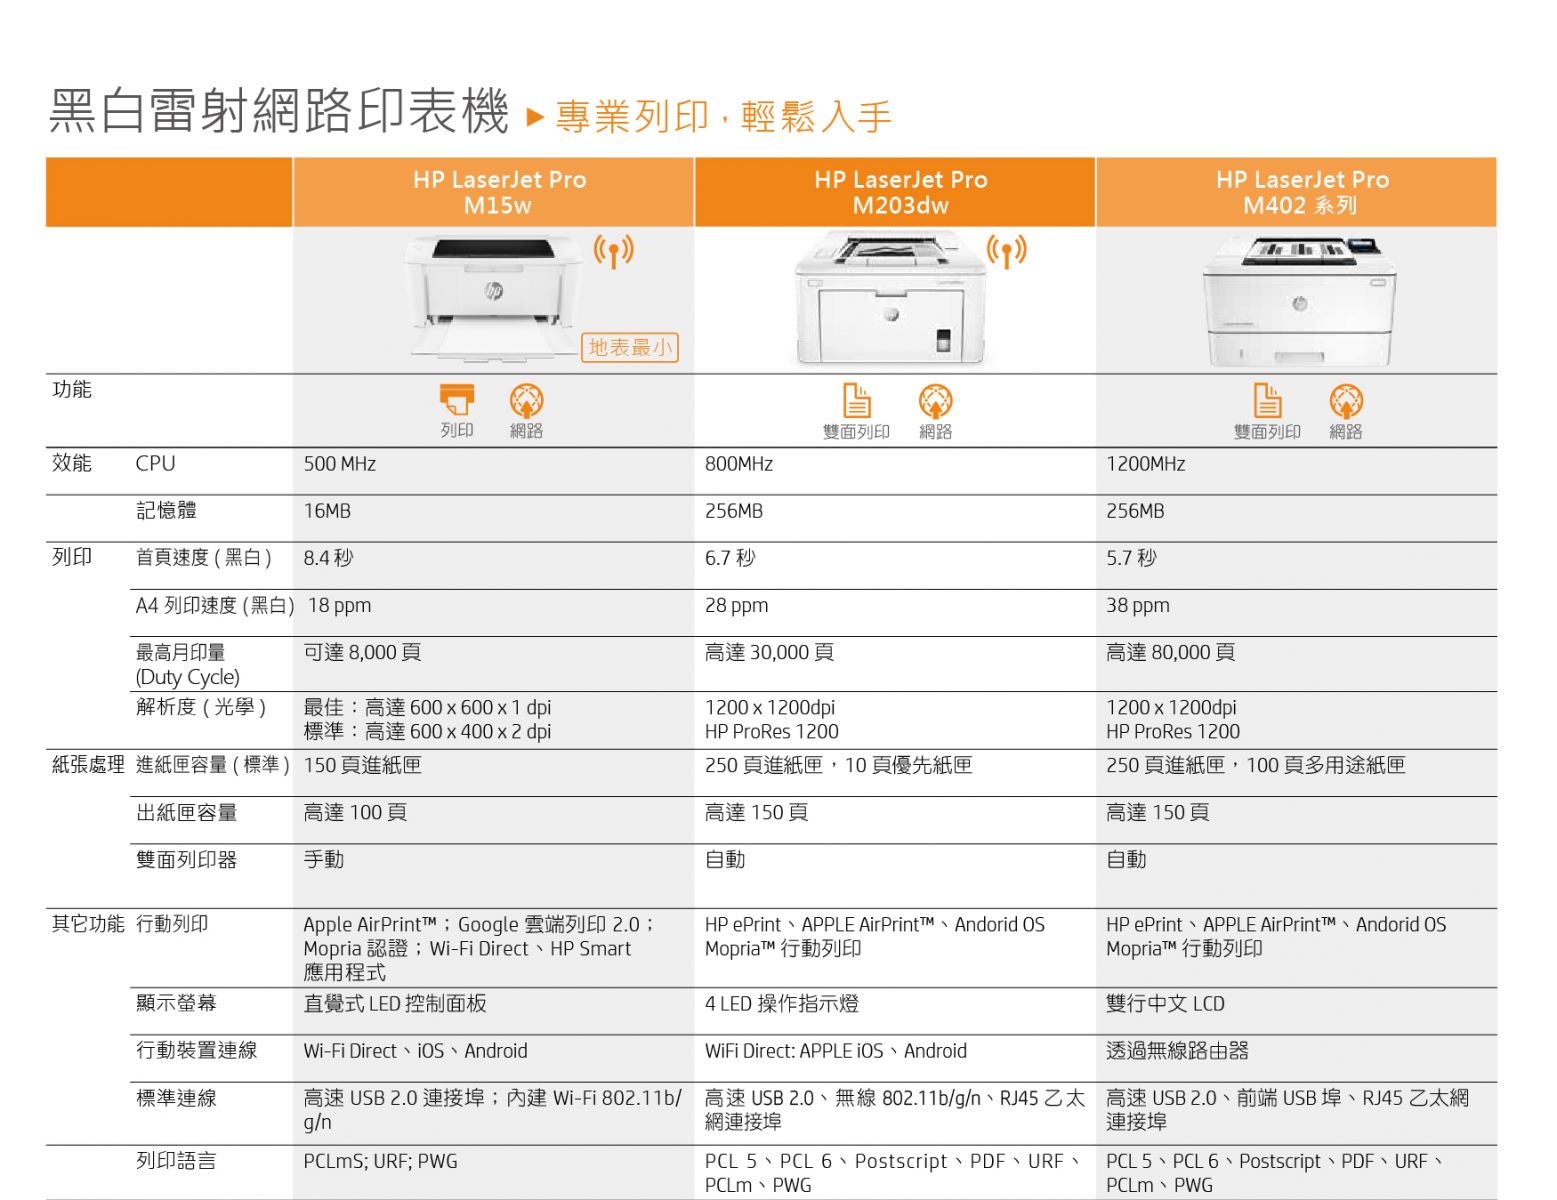Click the orange arrow beside the title
This screenshot has height=1200, width=1557.
(x=535, y=117)
